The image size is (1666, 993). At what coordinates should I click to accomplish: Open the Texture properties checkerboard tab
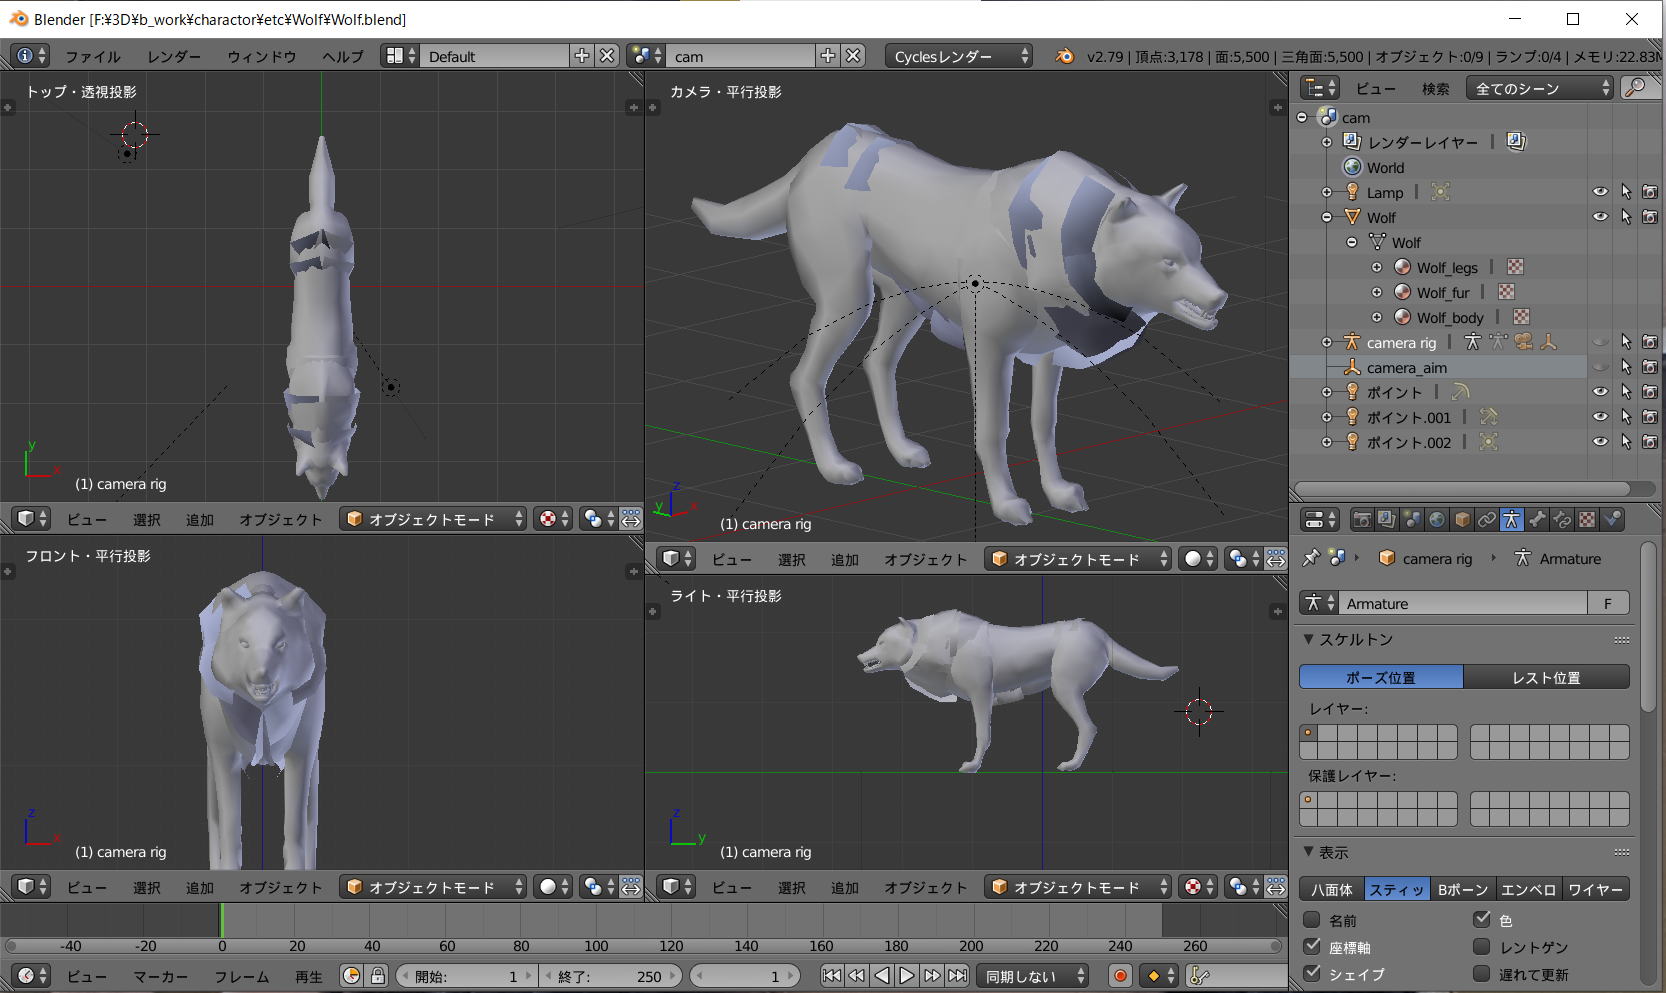click(x=1587, y=519)
